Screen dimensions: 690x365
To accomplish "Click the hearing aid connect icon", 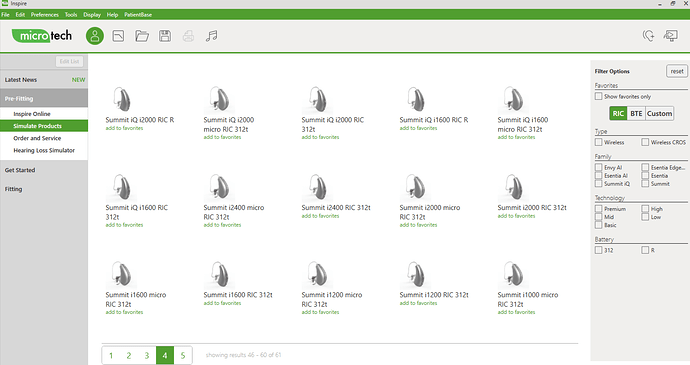I will 648,36.
